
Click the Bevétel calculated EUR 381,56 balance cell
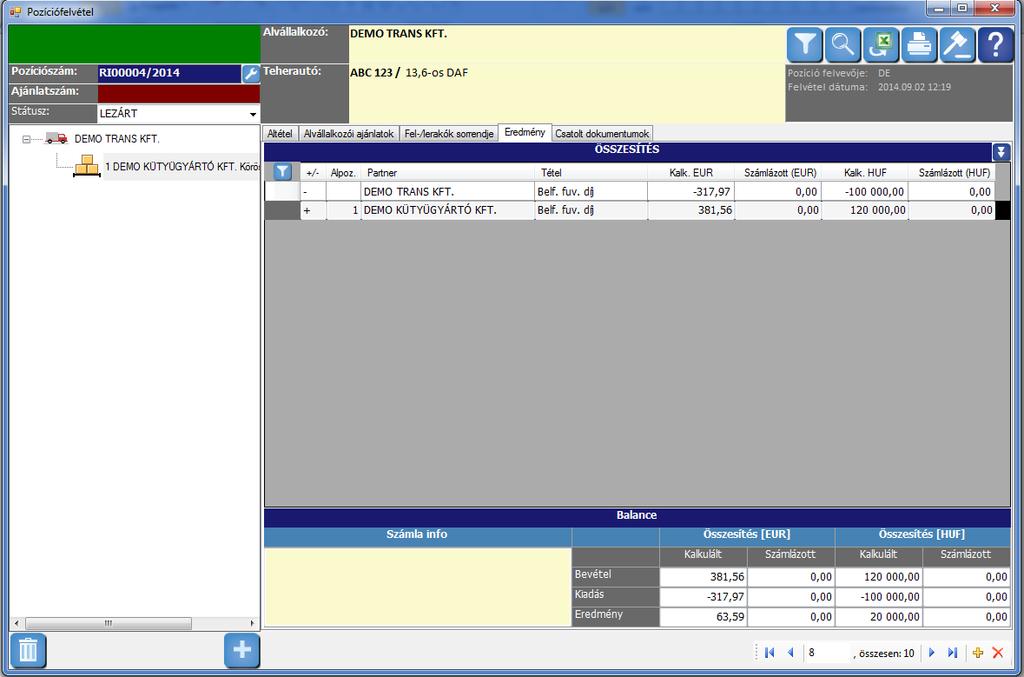point(703,576)
